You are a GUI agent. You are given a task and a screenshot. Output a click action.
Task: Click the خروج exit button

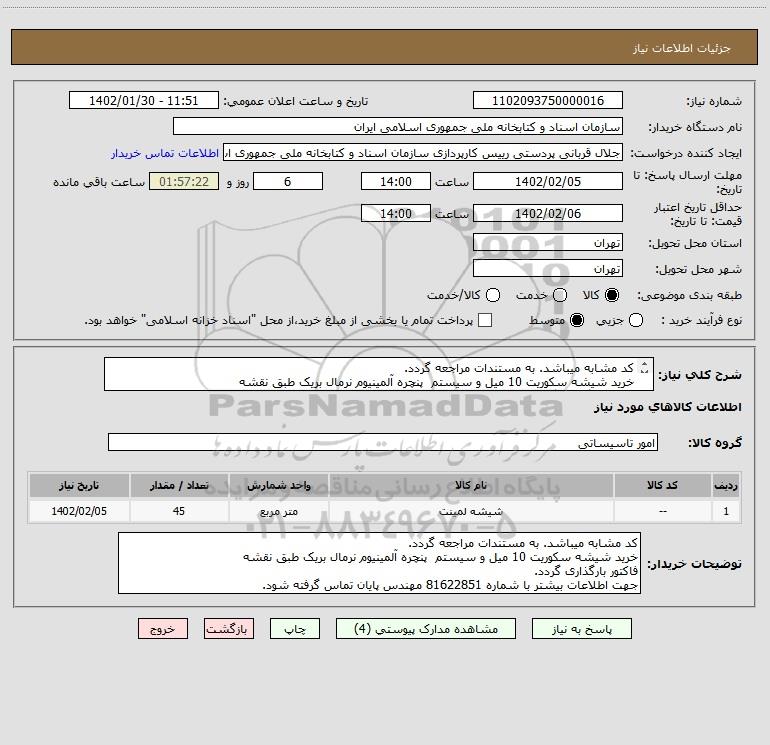click(163, 629)
